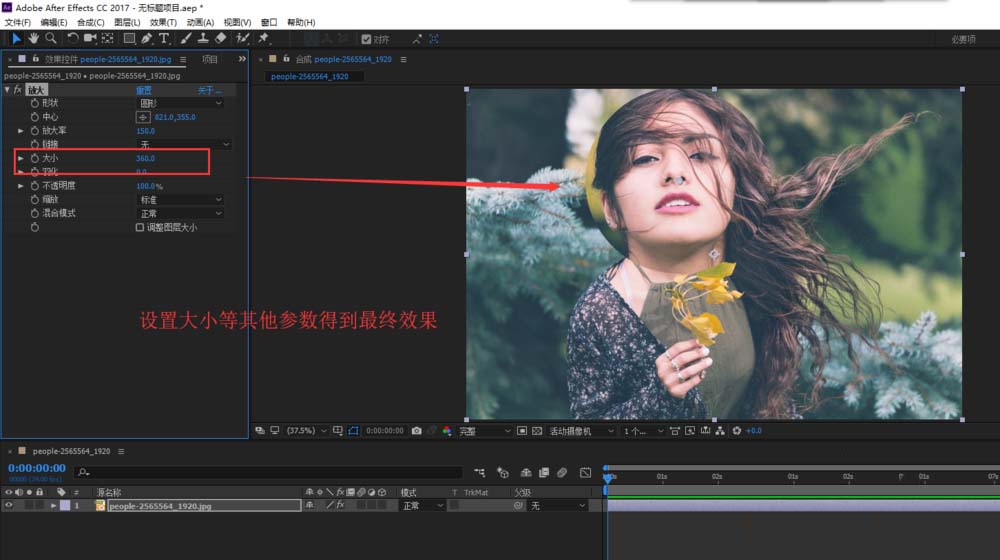Click the 大小 value 360.0
Image resolution: width=1000 pixels, height=560 pixels.
[x=145, y=159]
